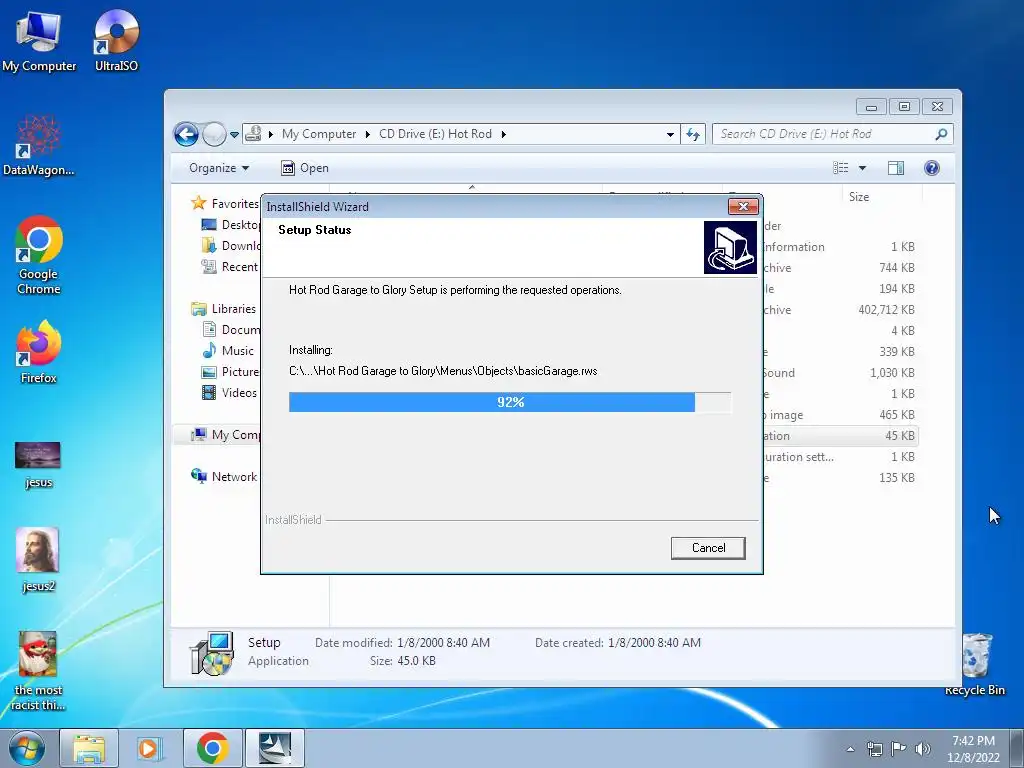Viewport: 1024px width, 768px height.
Task: Open the jesus image on desktop
Action: pos(39,465)
